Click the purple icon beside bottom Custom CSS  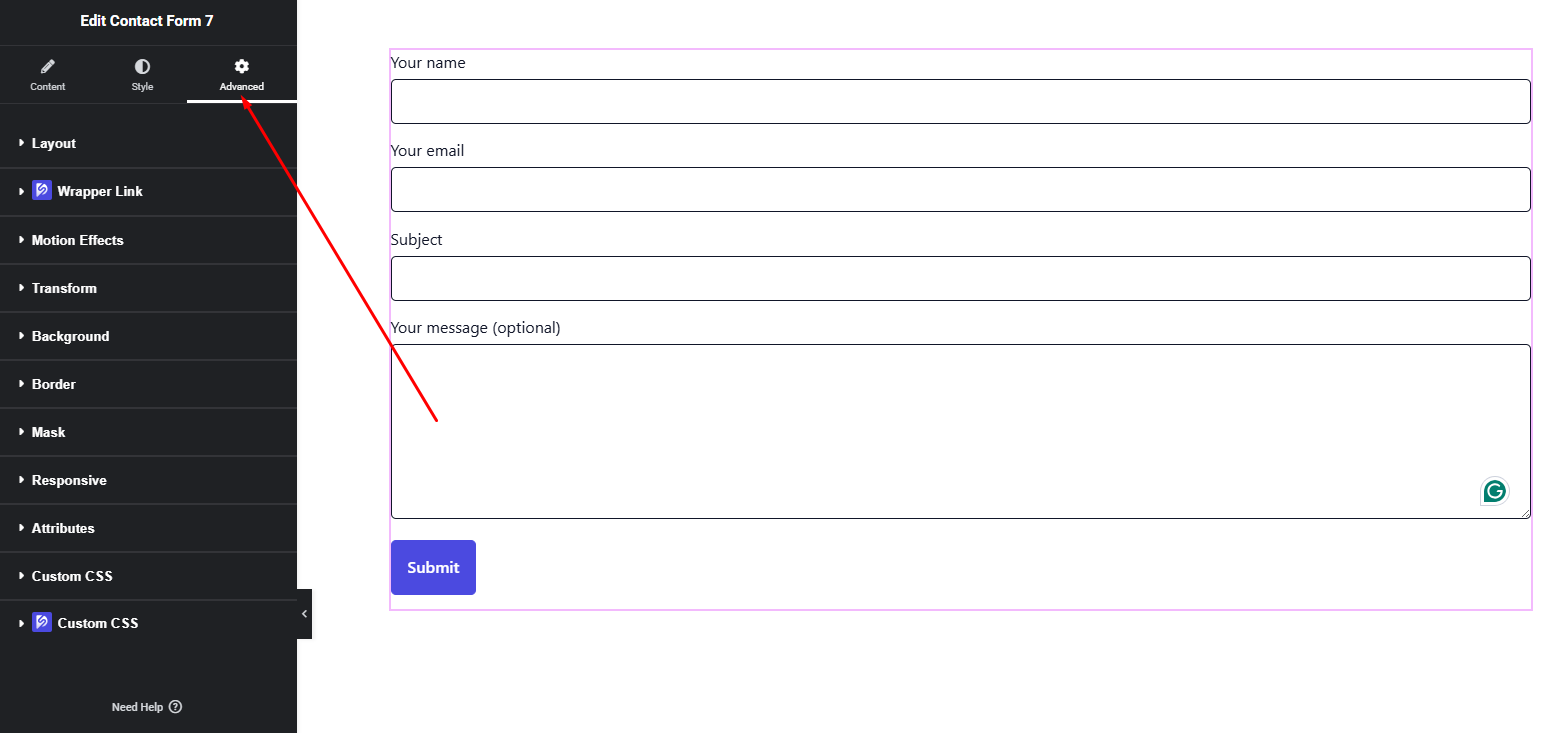click(42, 623)
